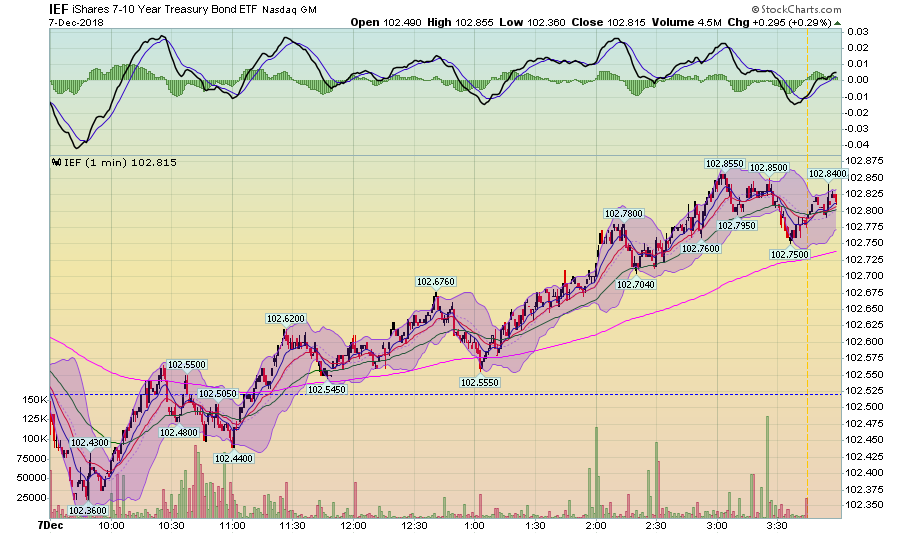
Task: Click the -0.04 MACD axis label
Action: pos(856,145)
